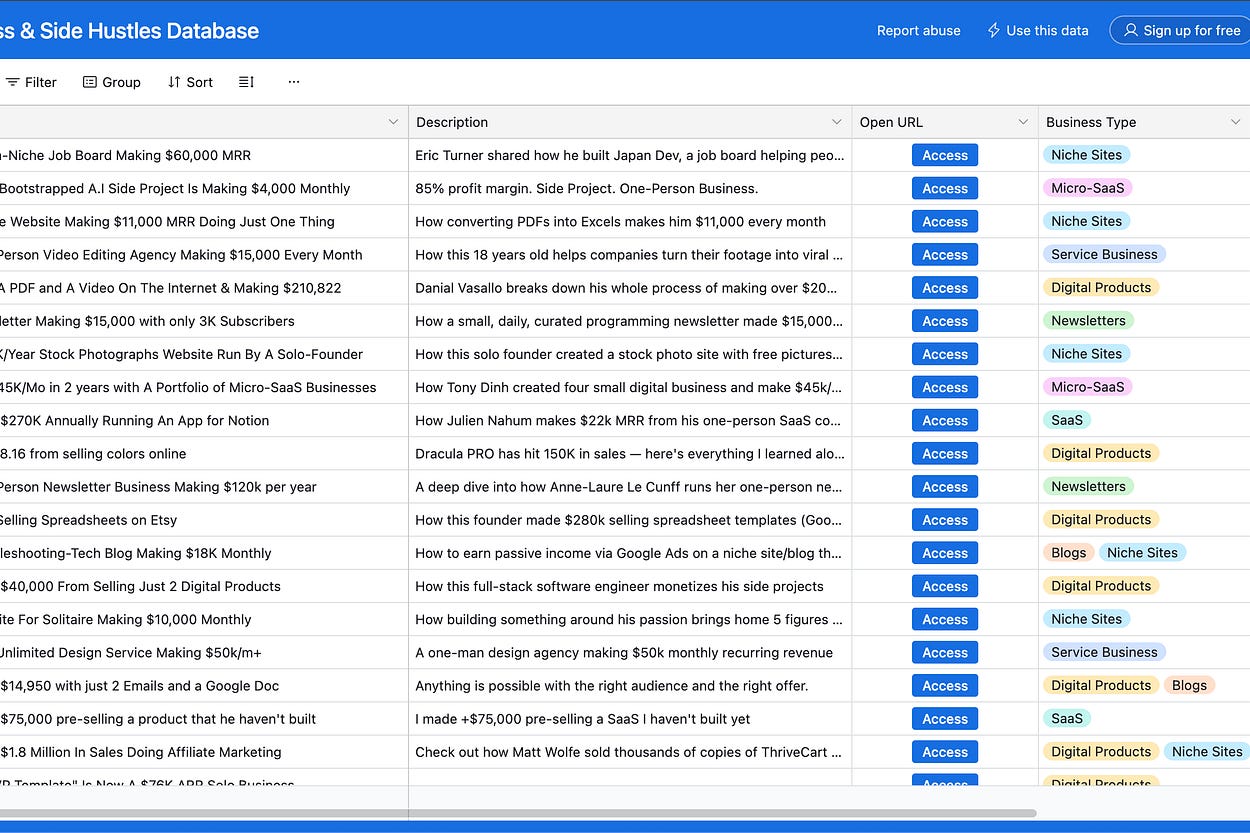Click 'Eric Turner shared how he built' description
Viewport: 1250px width, 833px height.
[630, 155]
